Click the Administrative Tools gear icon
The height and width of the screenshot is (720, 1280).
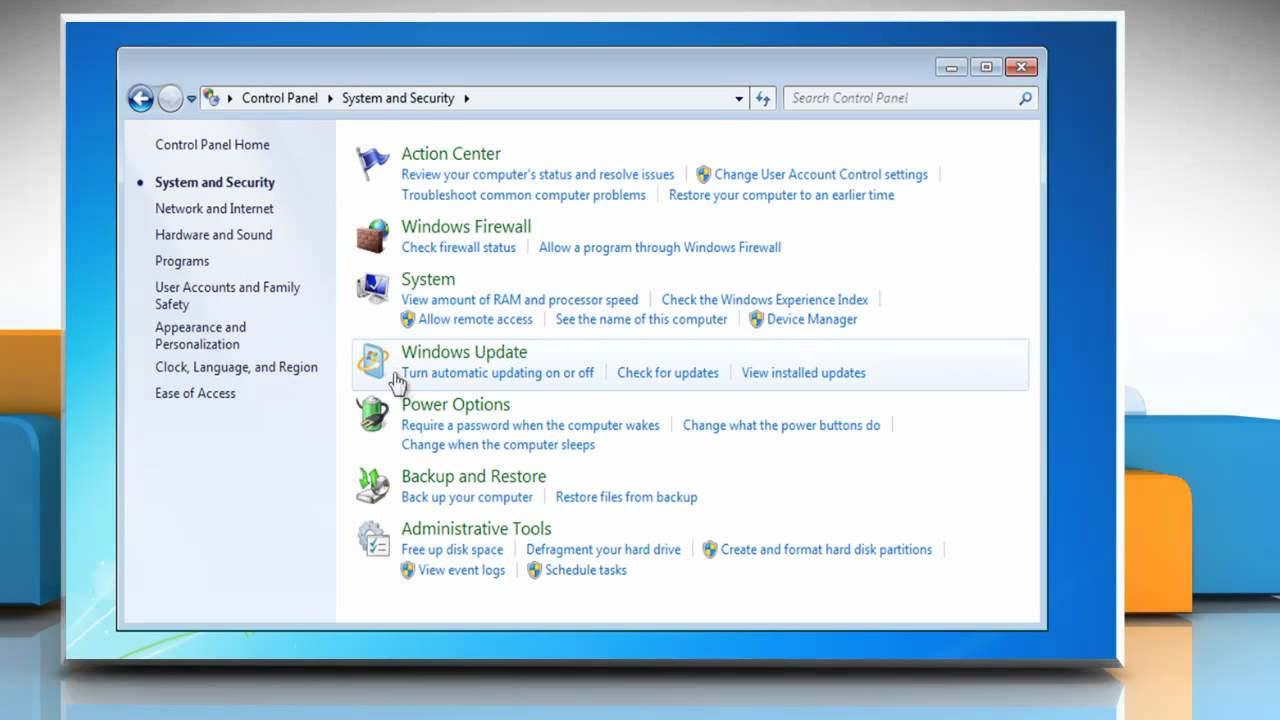373,538
